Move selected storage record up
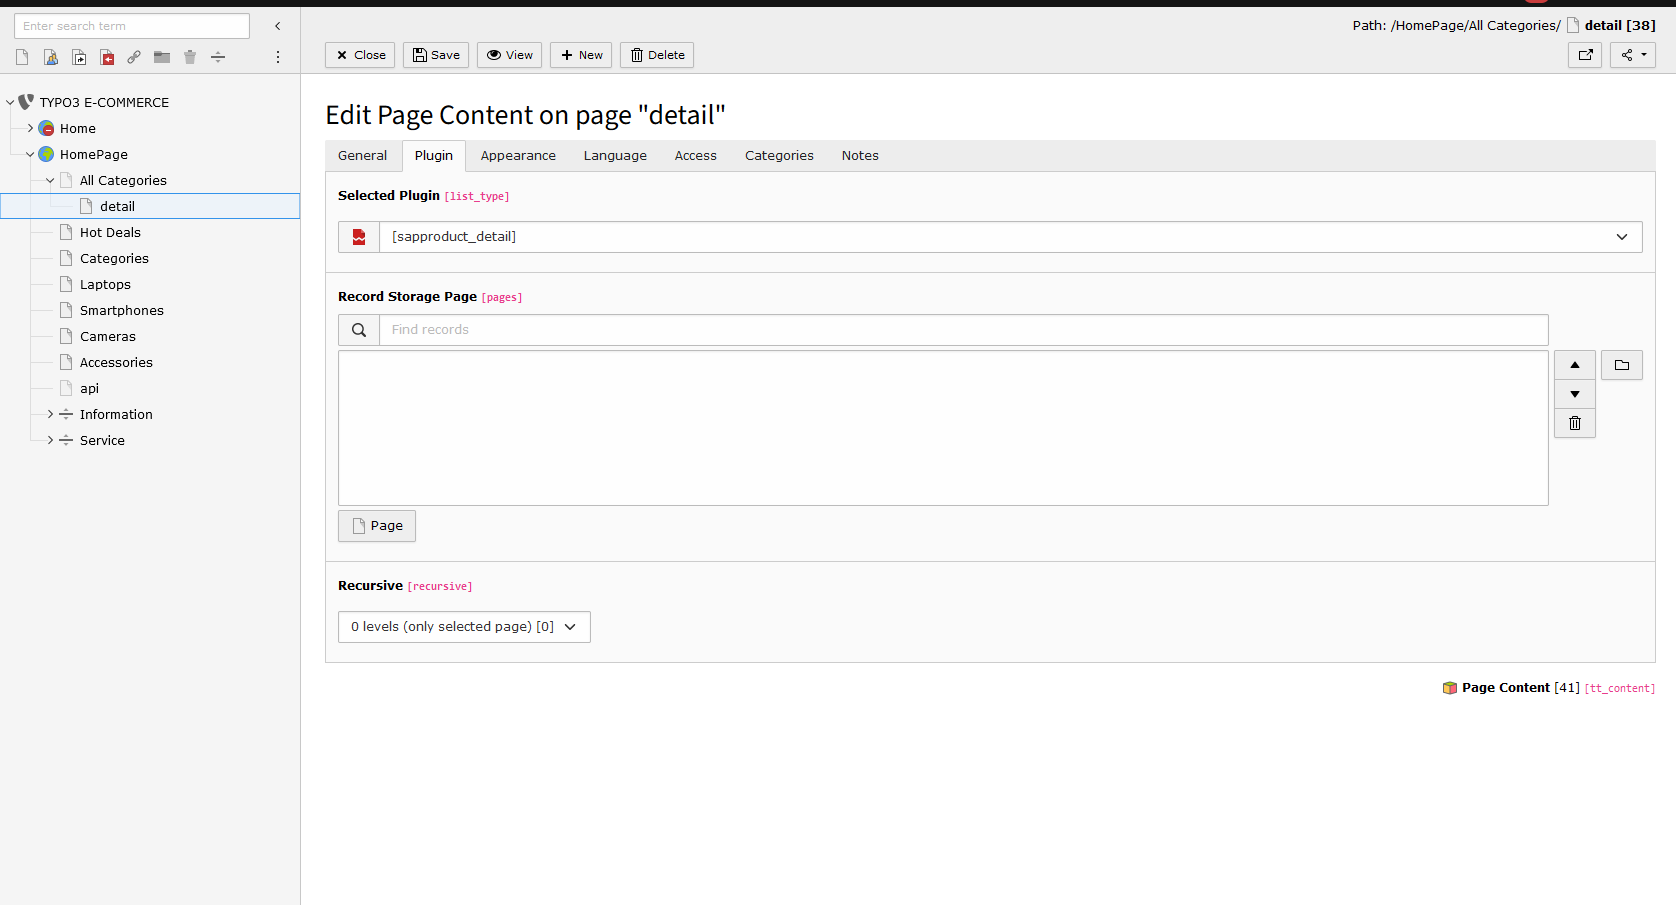The image size is (1676, 905). click(x=1574, y=365)
